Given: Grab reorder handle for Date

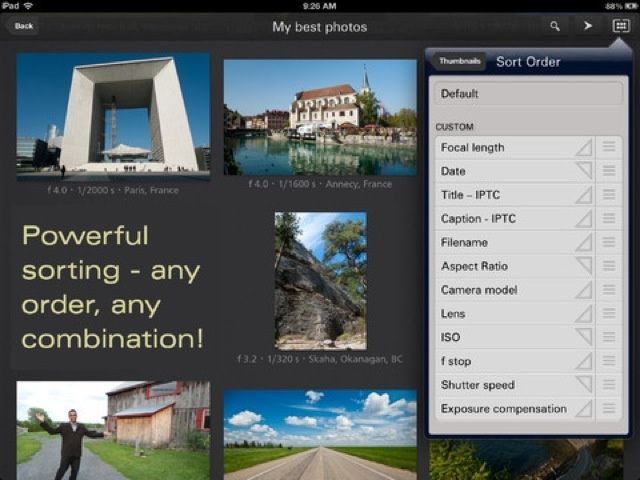Looking at the screenshot, I should coord(609,171).
